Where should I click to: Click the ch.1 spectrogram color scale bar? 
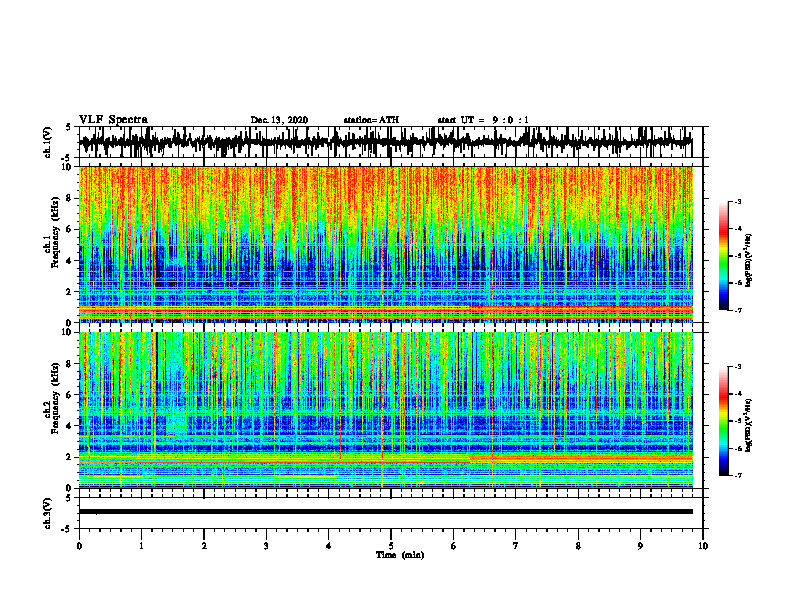tap(724, 256)
